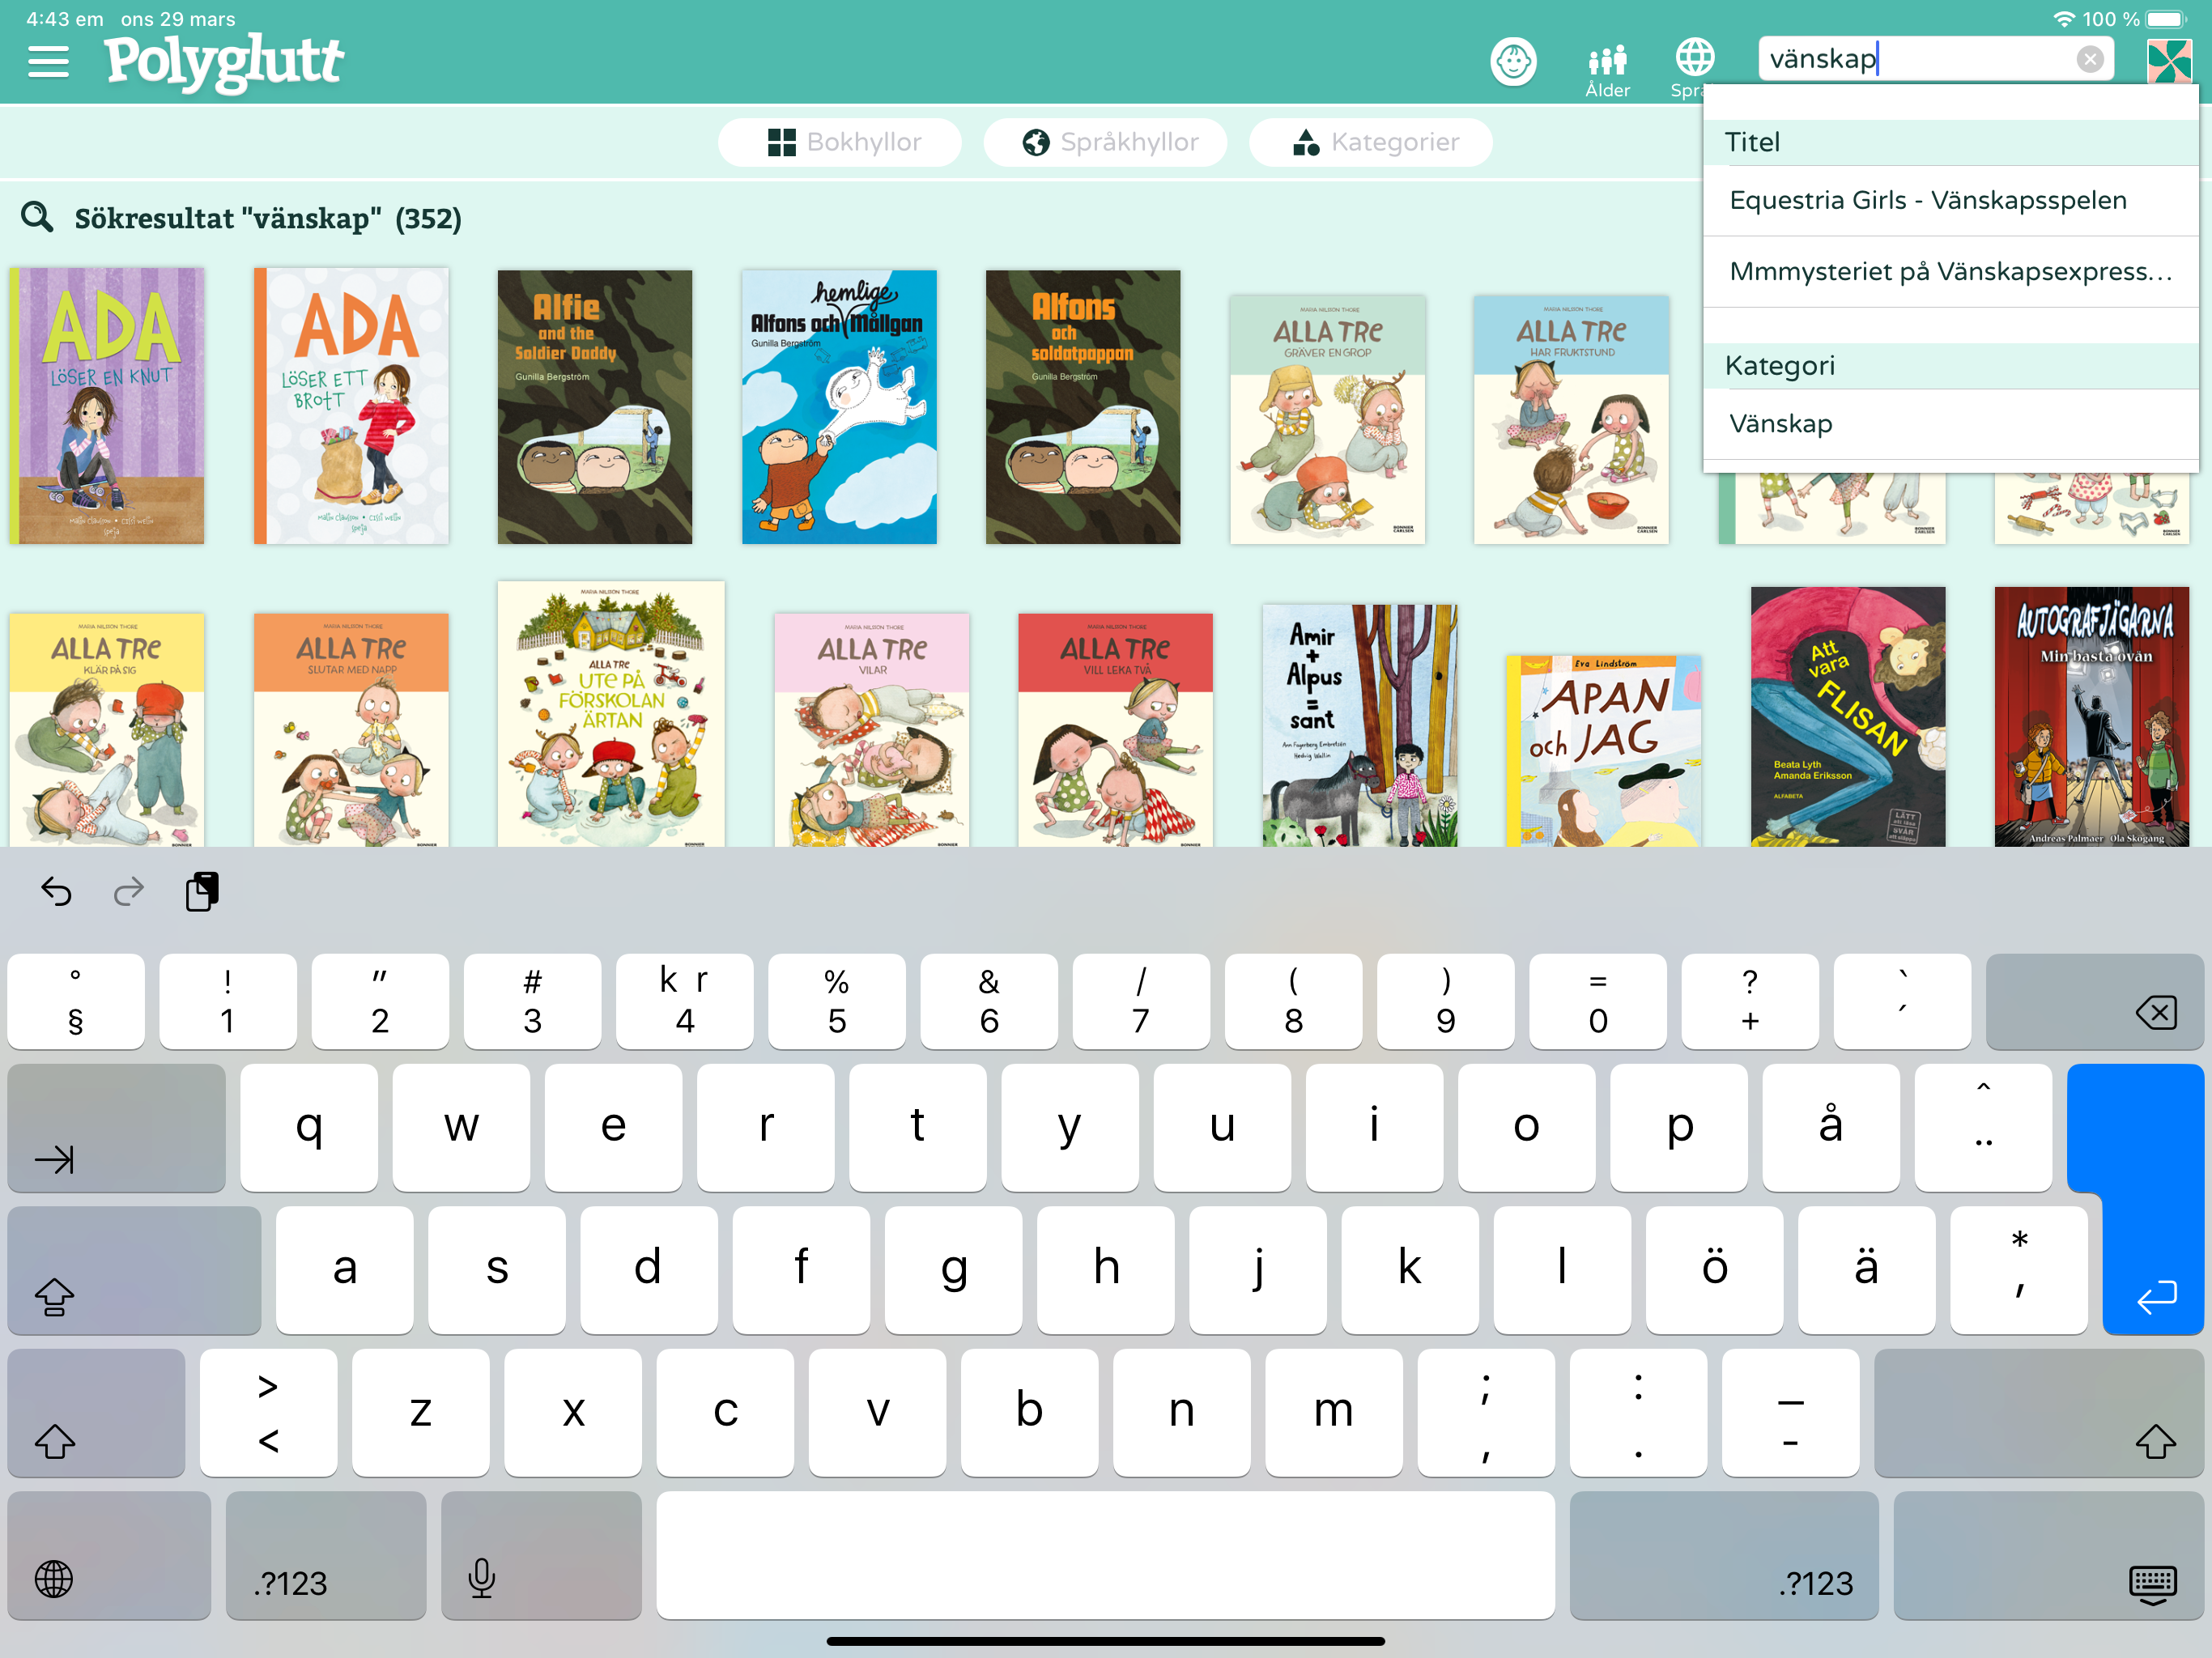Open Autografjägarna book

click(2092, 717)
